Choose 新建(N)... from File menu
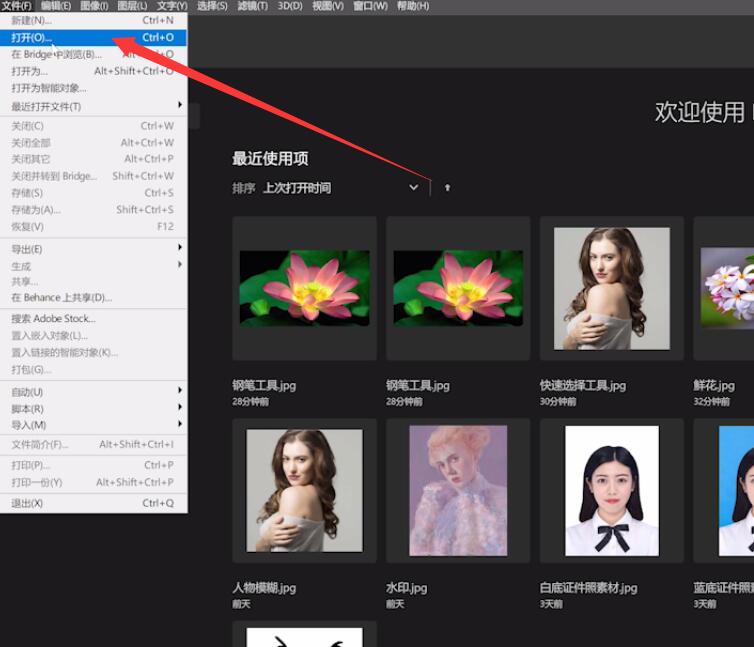Image resolution: width=754 pixels, height=647 pixels. 93,20
